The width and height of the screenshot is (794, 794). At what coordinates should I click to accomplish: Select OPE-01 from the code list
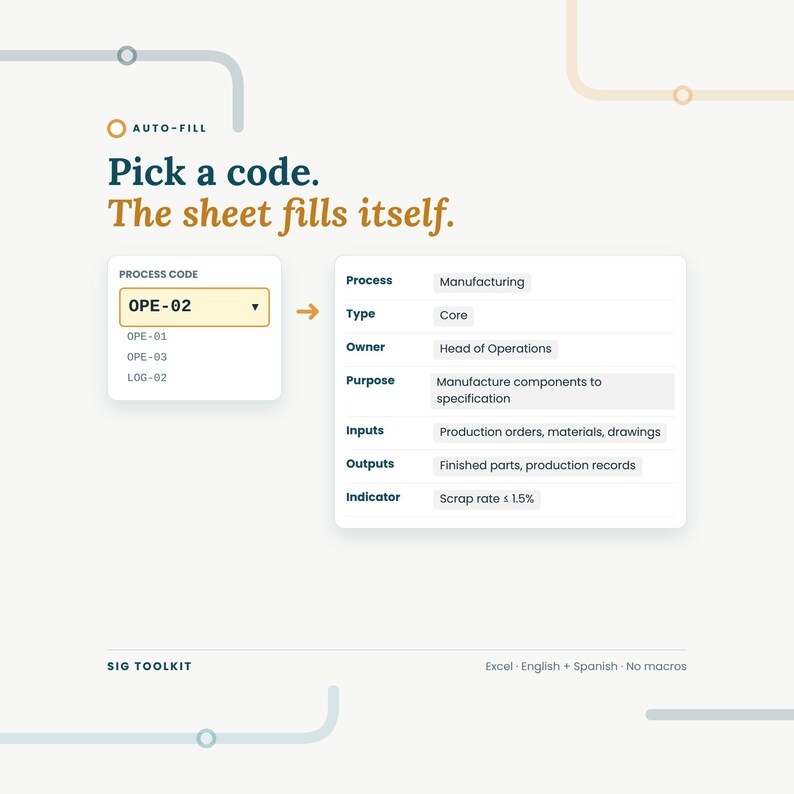click(x=147, y=336)
